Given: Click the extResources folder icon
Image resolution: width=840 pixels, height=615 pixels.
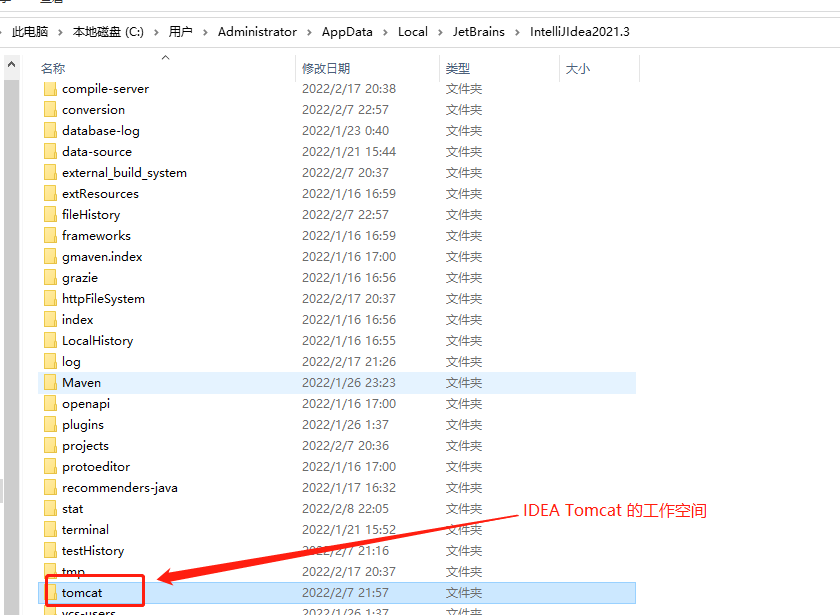Looking at the screenshot, I should (50, 193).
